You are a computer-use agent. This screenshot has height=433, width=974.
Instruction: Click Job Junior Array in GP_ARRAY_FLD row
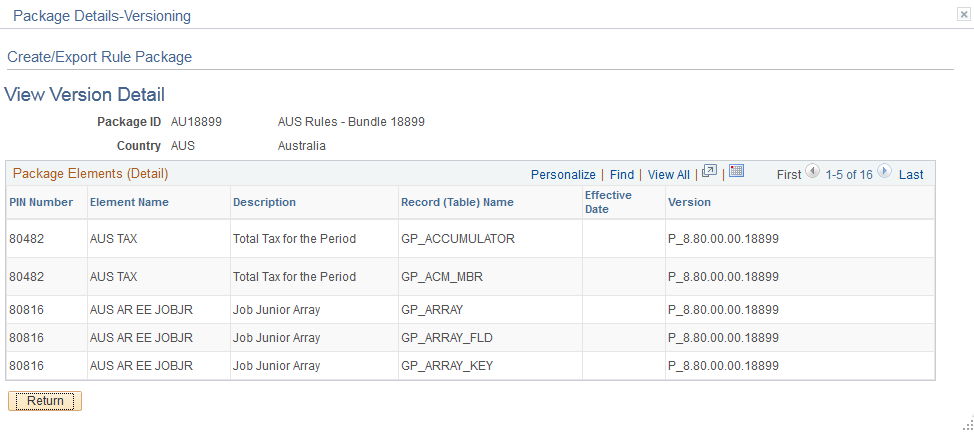(x=276, y=337)
